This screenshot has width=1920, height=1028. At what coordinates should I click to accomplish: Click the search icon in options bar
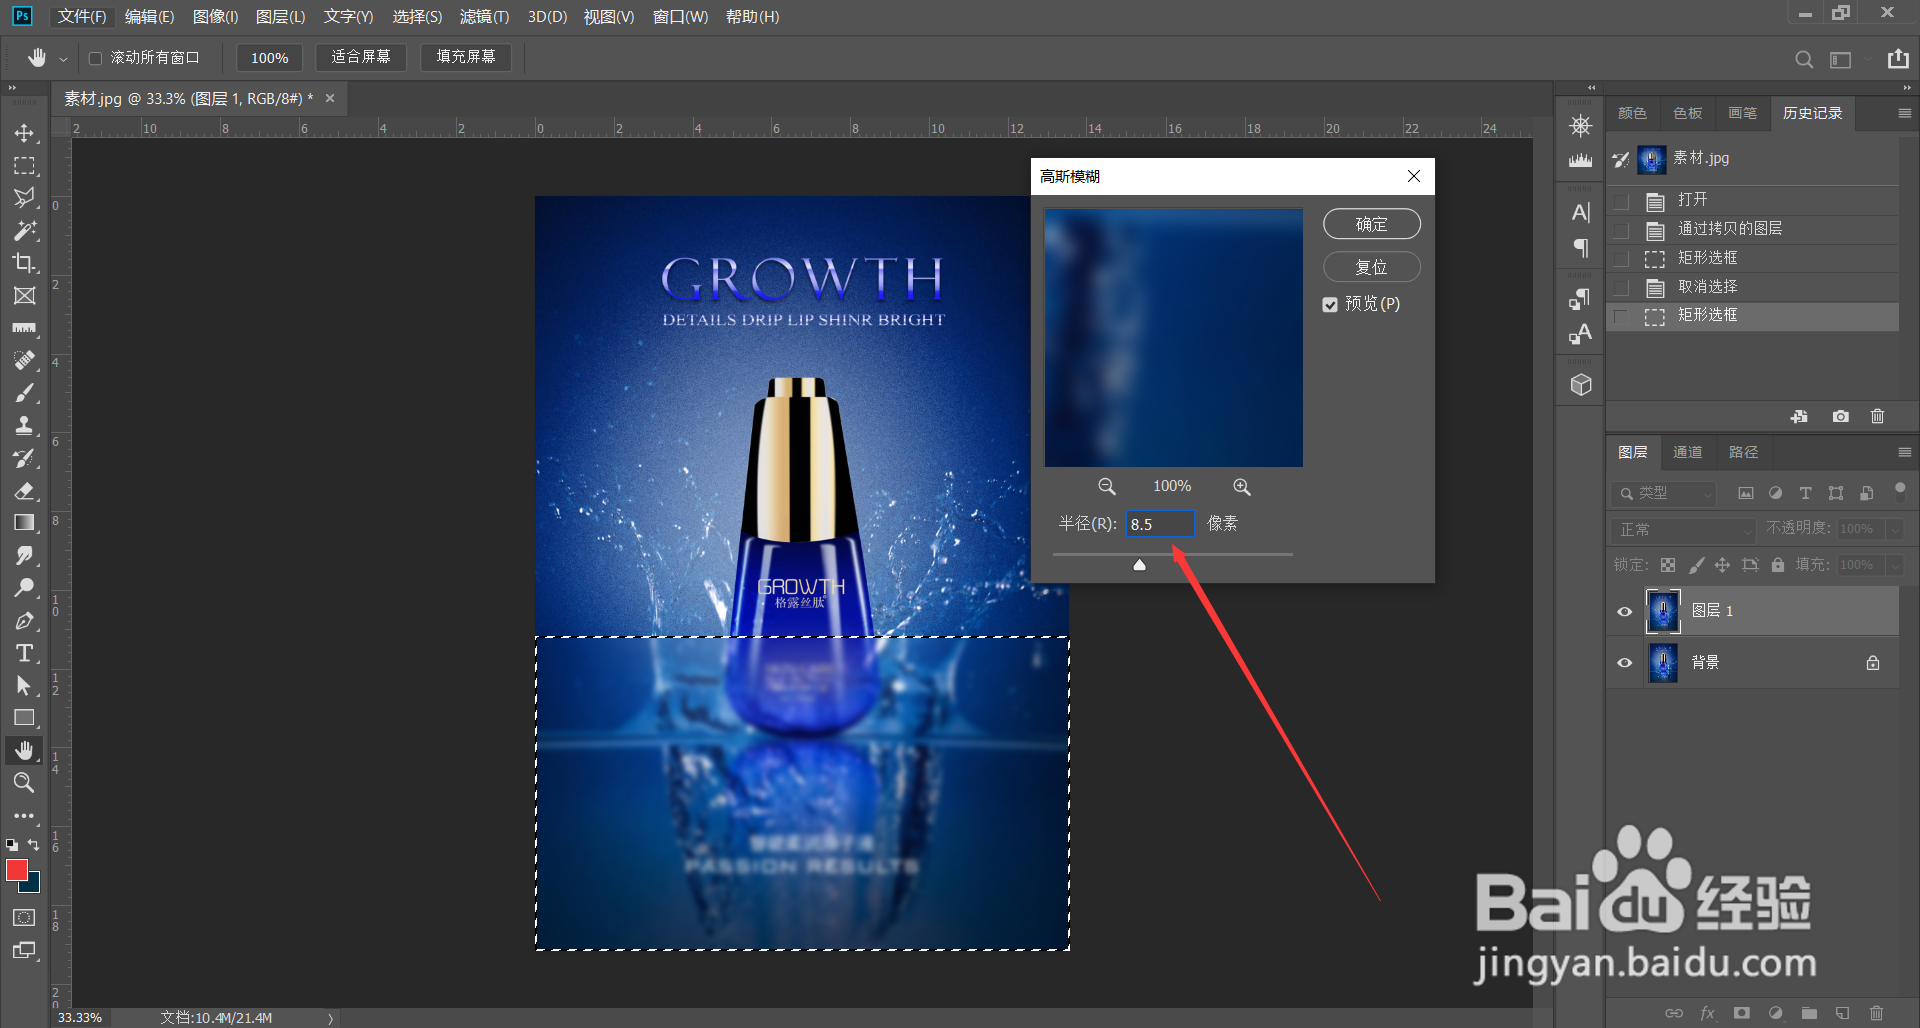1804,59
